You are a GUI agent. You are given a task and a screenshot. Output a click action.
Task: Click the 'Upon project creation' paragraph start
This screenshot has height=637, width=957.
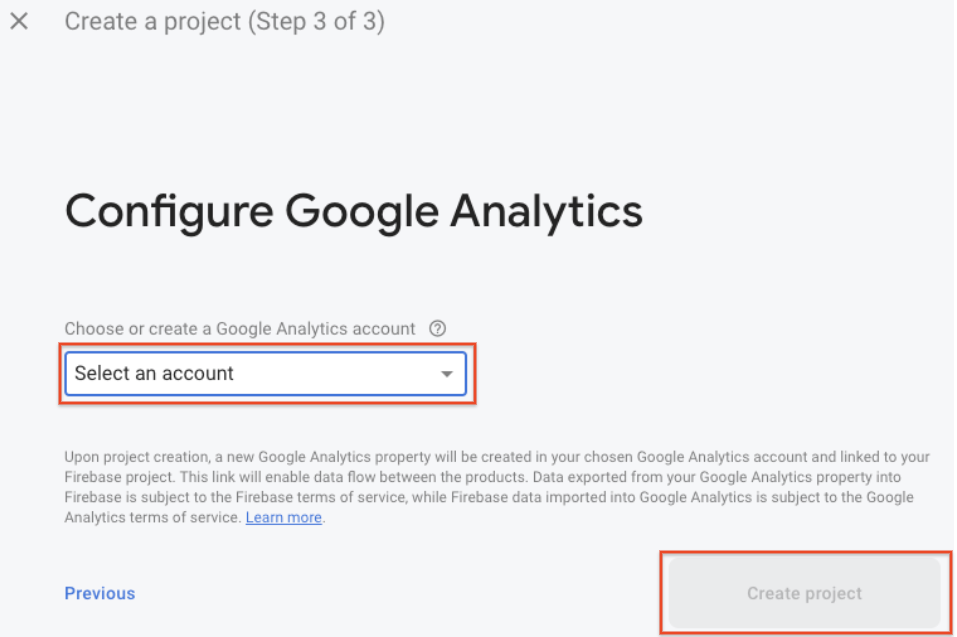pyautogui.click(x=118, y=457)
